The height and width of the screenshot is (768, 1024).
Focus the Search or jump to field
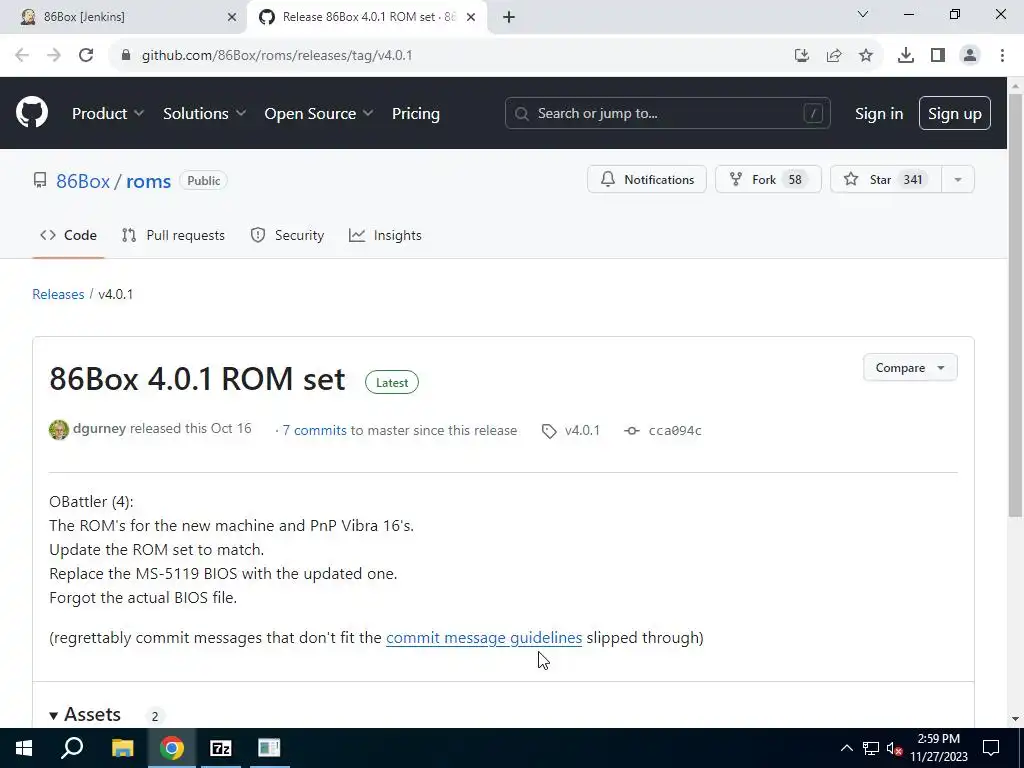tap(667, 113)
